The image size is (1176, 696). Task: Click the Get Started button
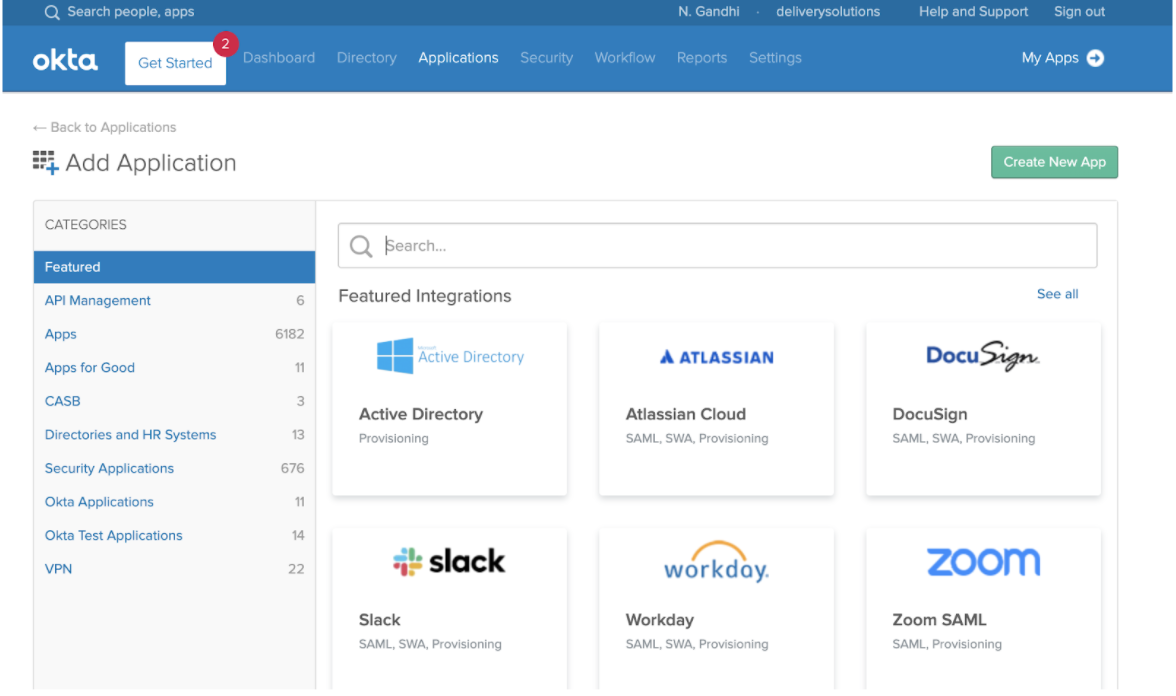[x=176, y=63]
